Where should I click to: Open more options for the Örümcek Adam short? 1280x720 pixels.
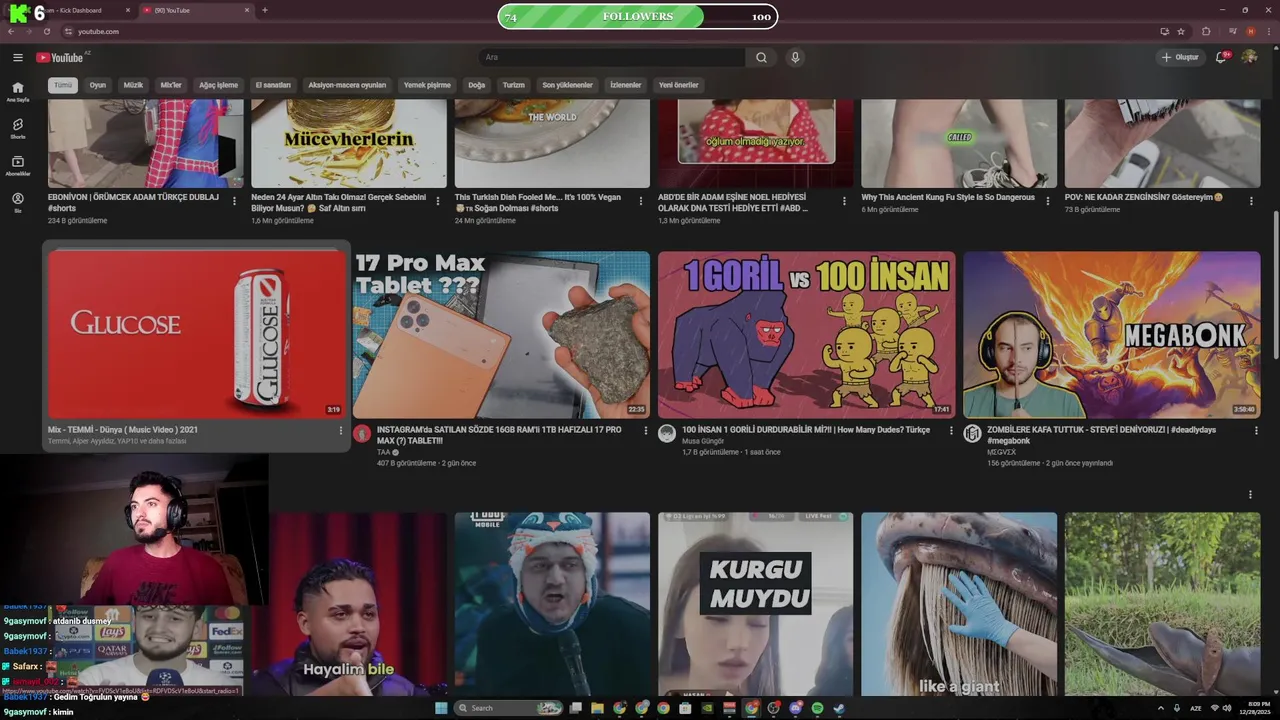(234, 201)
